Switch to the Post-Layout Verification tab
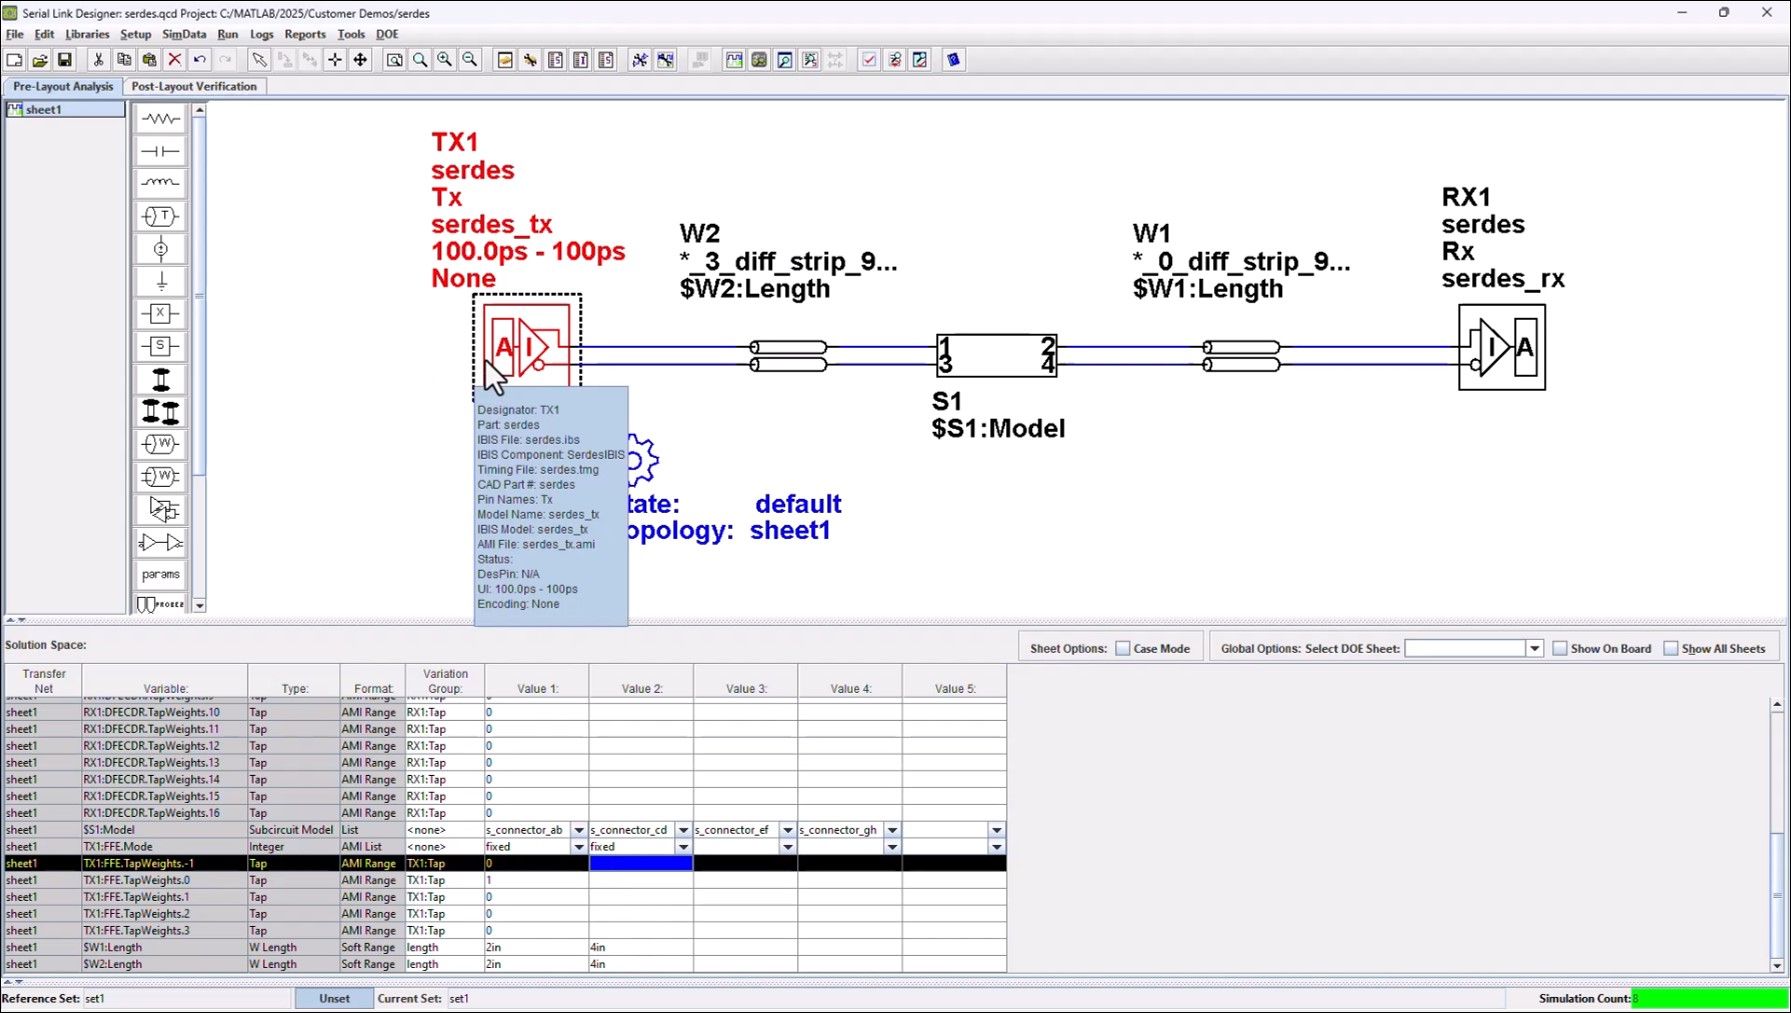This screenshot has height=1013, width=1791. tap(195, 86)
